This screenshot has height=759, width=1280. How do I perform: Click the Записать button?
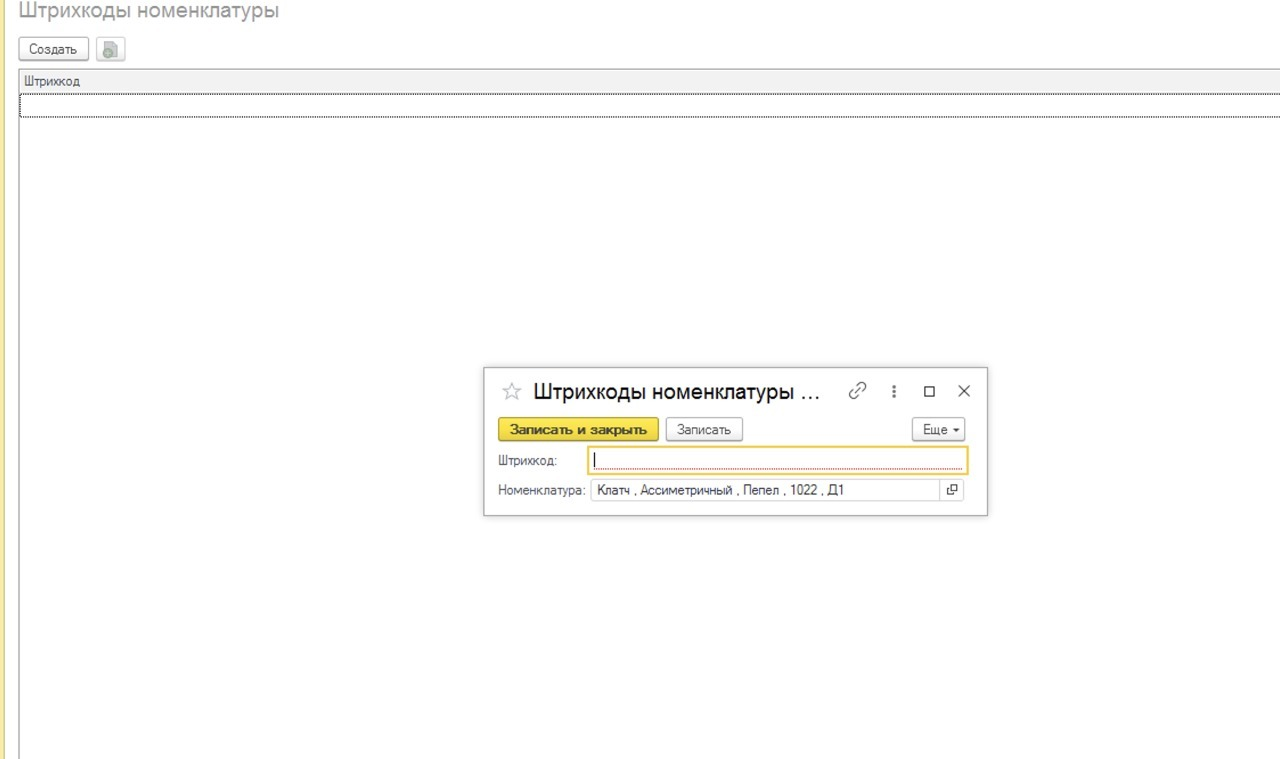click(x=704, y=429)
